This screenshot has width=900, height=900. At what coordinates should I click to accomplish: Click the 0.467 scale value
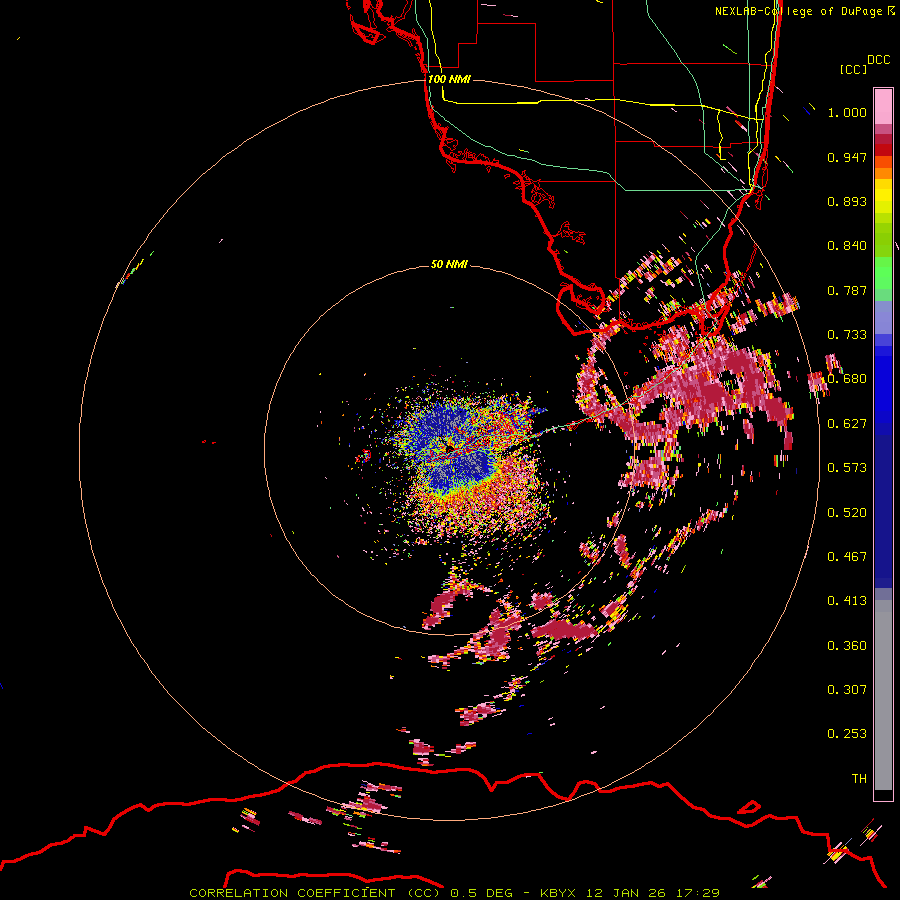point(847,557)
